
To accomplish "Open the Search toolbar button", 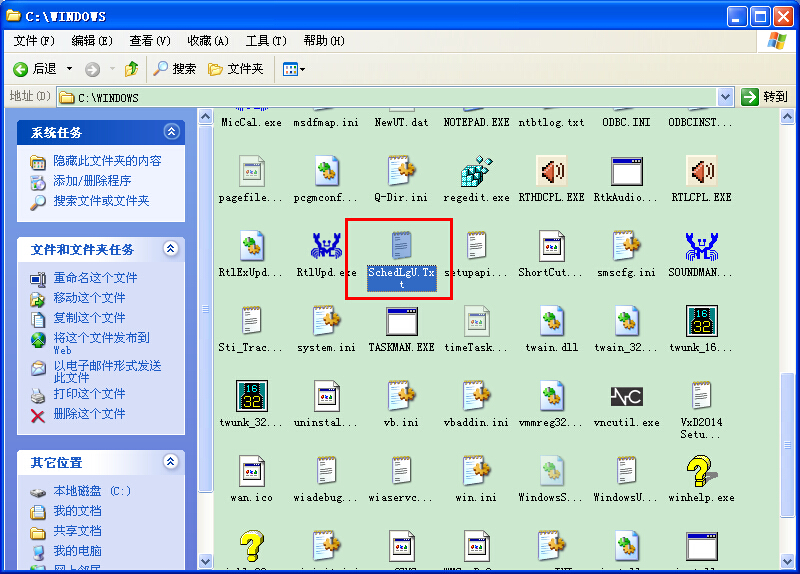I will click(174, 69).
